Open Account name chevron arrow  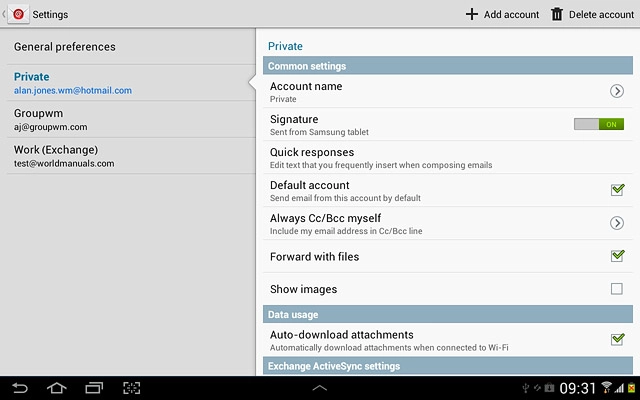click(617, 91)
